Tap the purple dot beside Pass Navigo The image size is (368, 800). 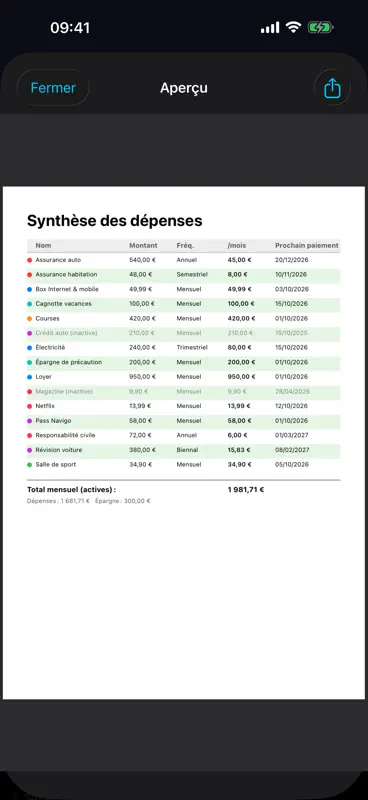[30, 421]
